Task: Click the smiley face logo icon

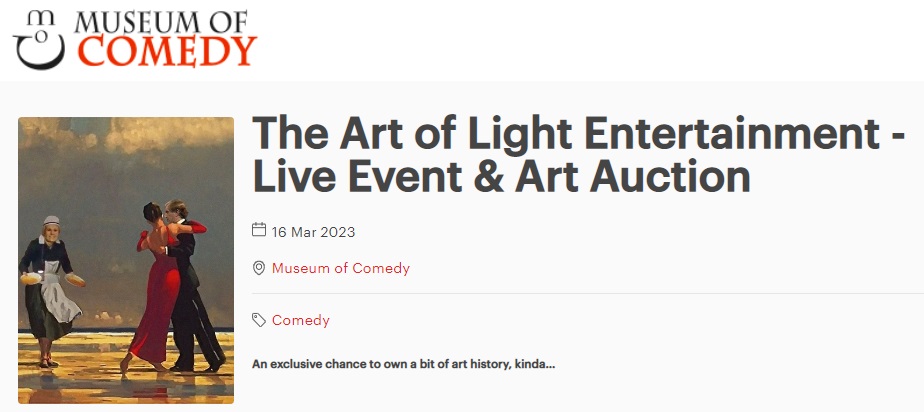Action: click(x=37, y=38)
